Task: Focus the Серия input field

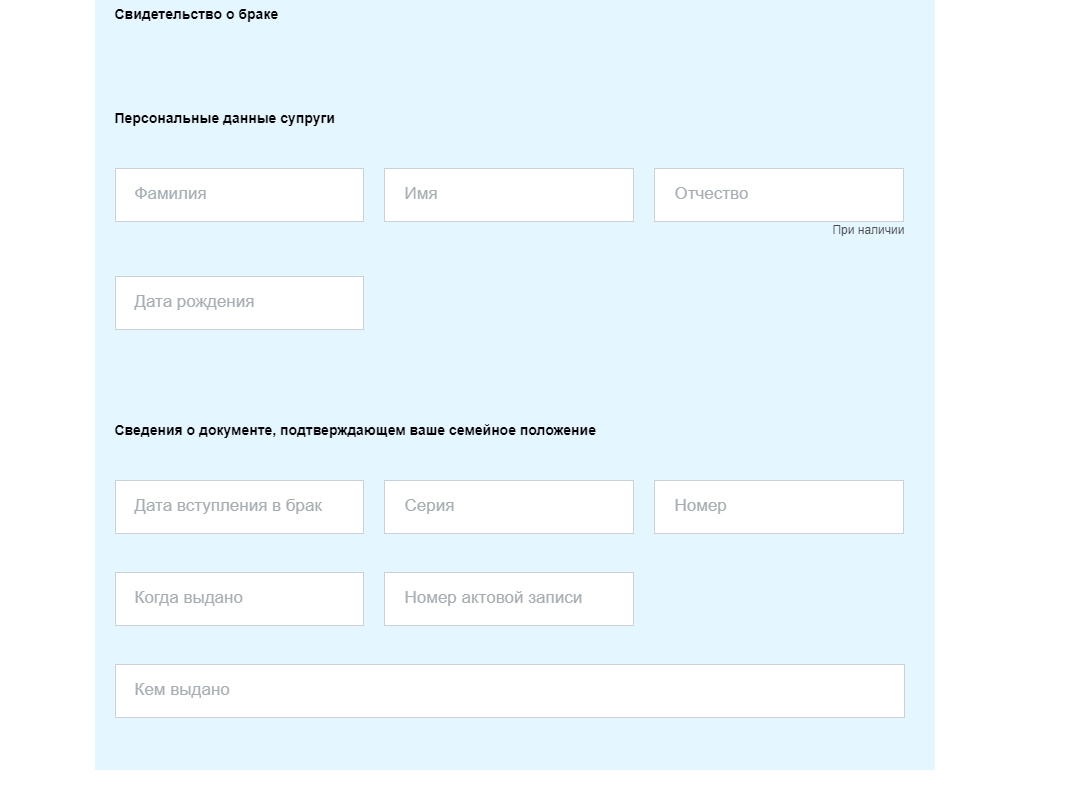Action: coord(509,507)
